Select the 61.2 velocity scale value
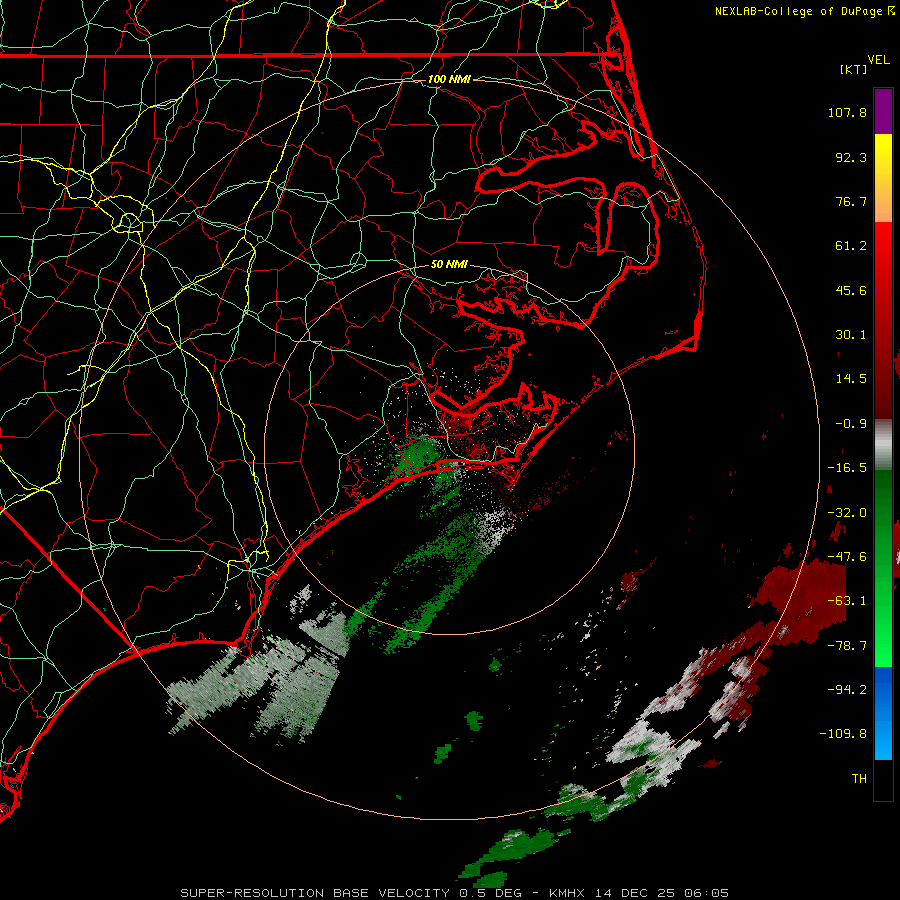900x900 pixels. coord(851,246)
